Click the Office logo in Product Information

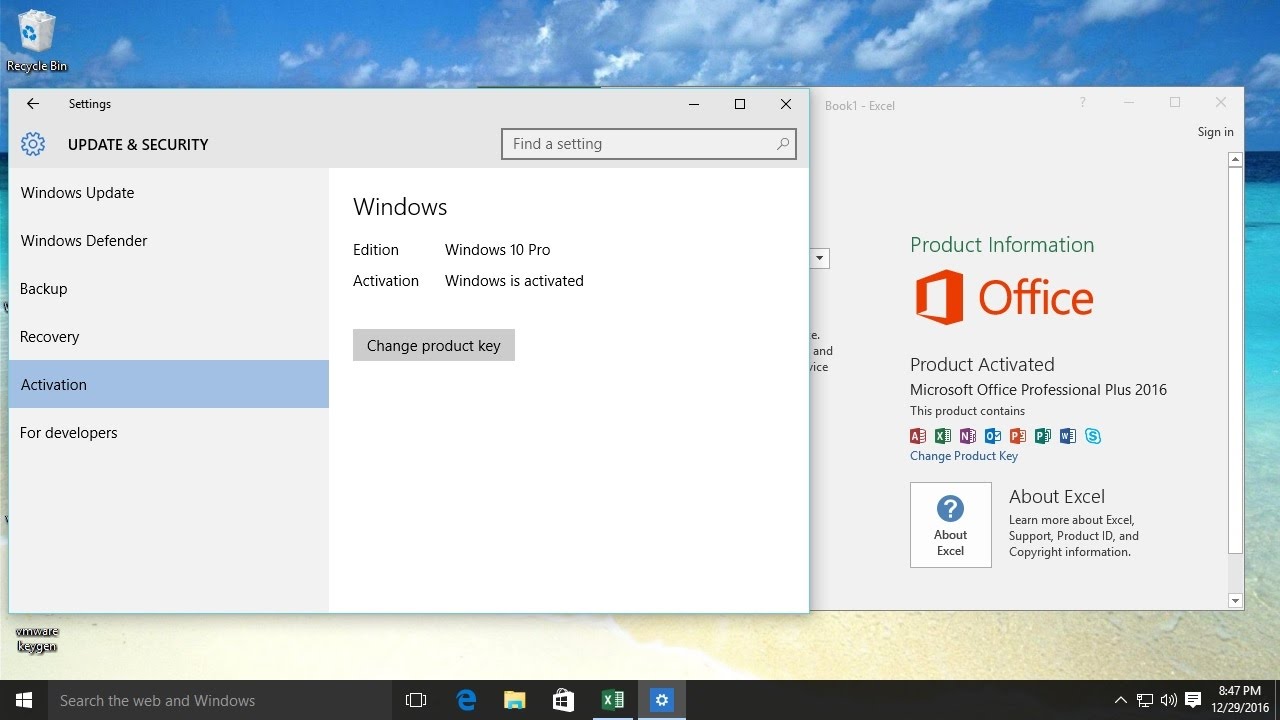click(x=1004, y=297)
